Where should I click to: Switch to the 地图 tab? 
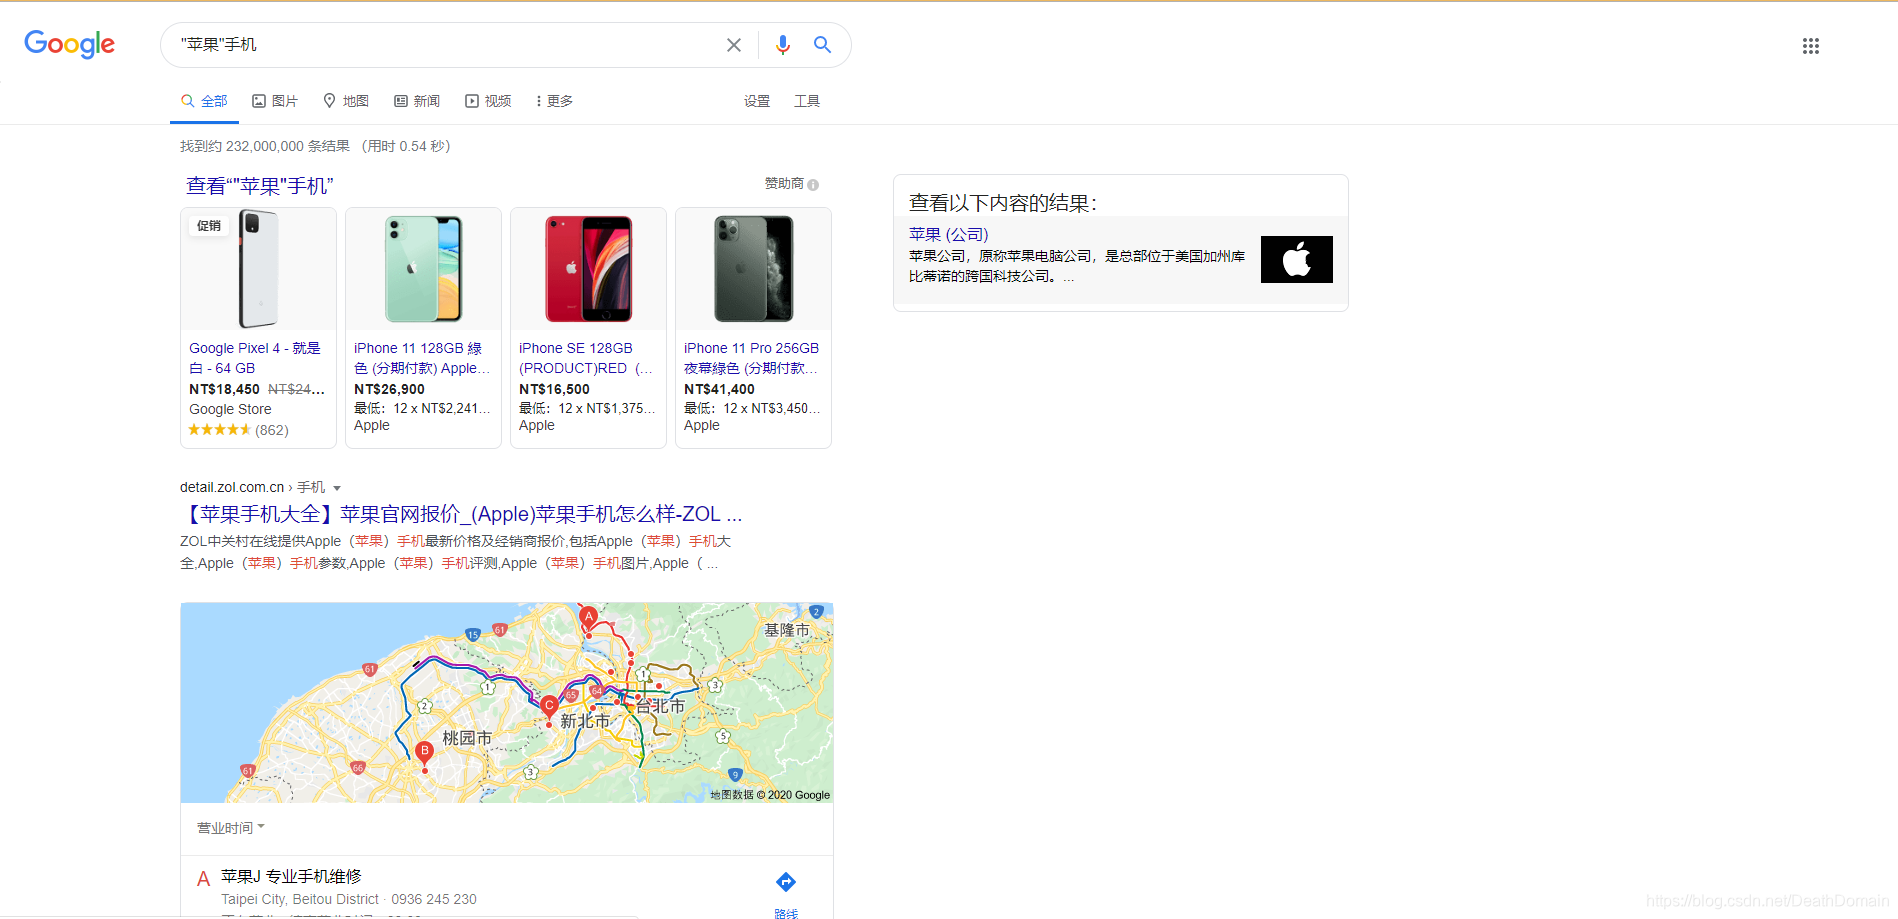pos(346,101)
